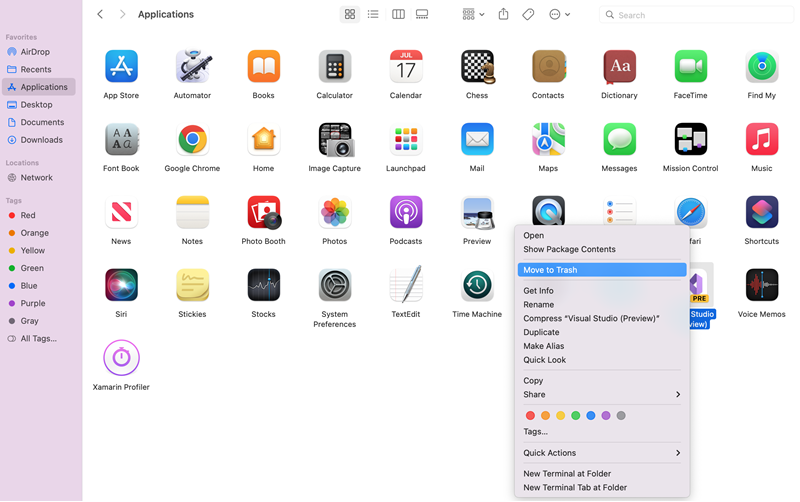Click the Calendar app icon
Image resolution: width=800 pixels, height=502 pixels.
pyautogui.click(x=406, y=66)
